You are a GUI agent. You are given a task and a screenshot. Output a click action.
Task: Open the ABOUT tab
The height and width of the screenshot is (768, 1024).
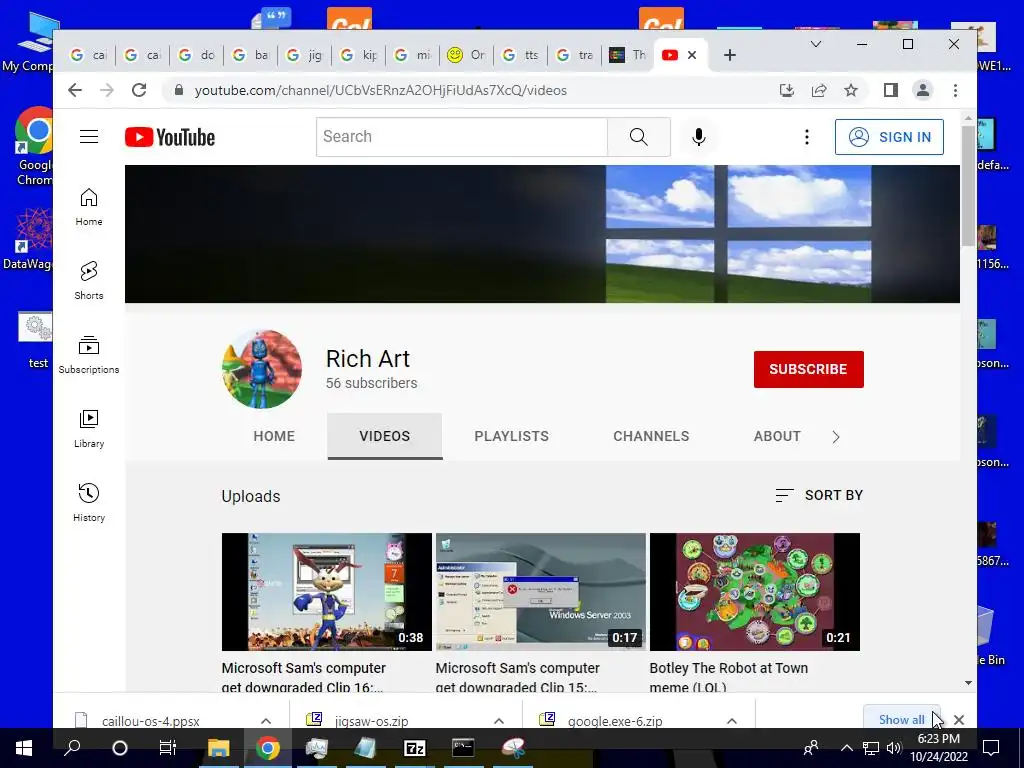pyautogui.click(x=777, y=436)
